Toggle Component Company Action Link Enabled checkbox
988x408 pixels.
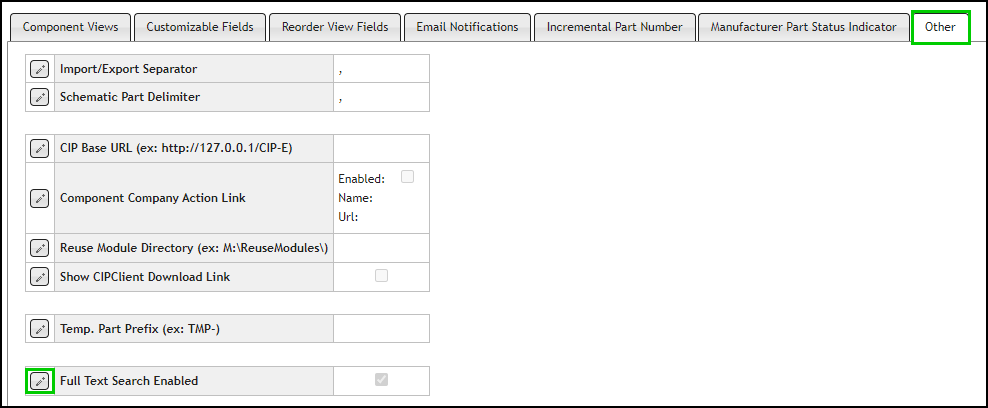407,177
